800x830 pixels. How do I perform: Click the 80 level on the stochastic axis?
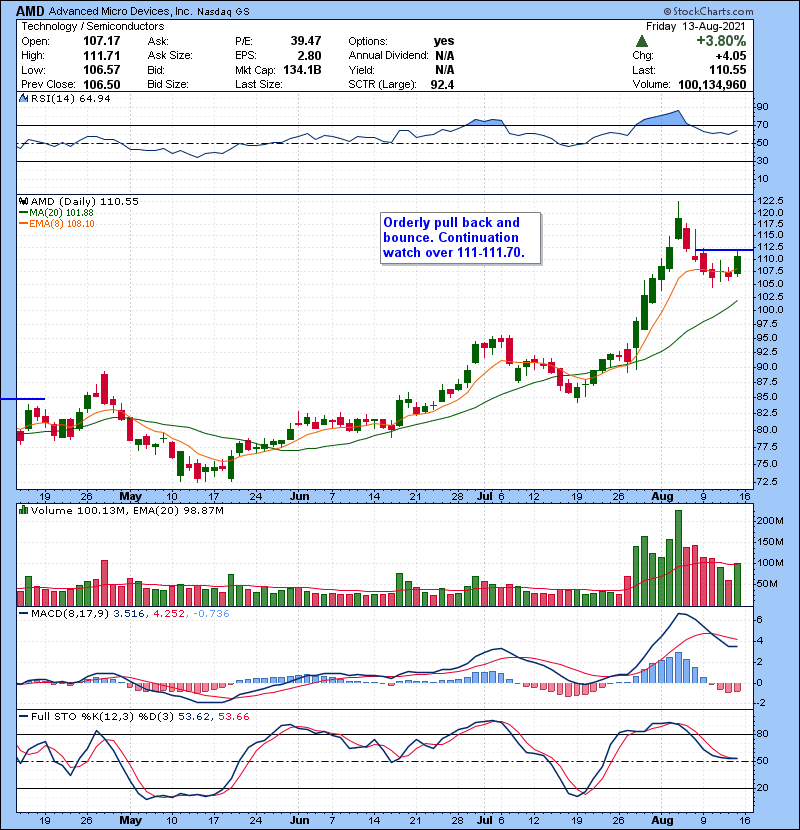(x=763, y=734)
